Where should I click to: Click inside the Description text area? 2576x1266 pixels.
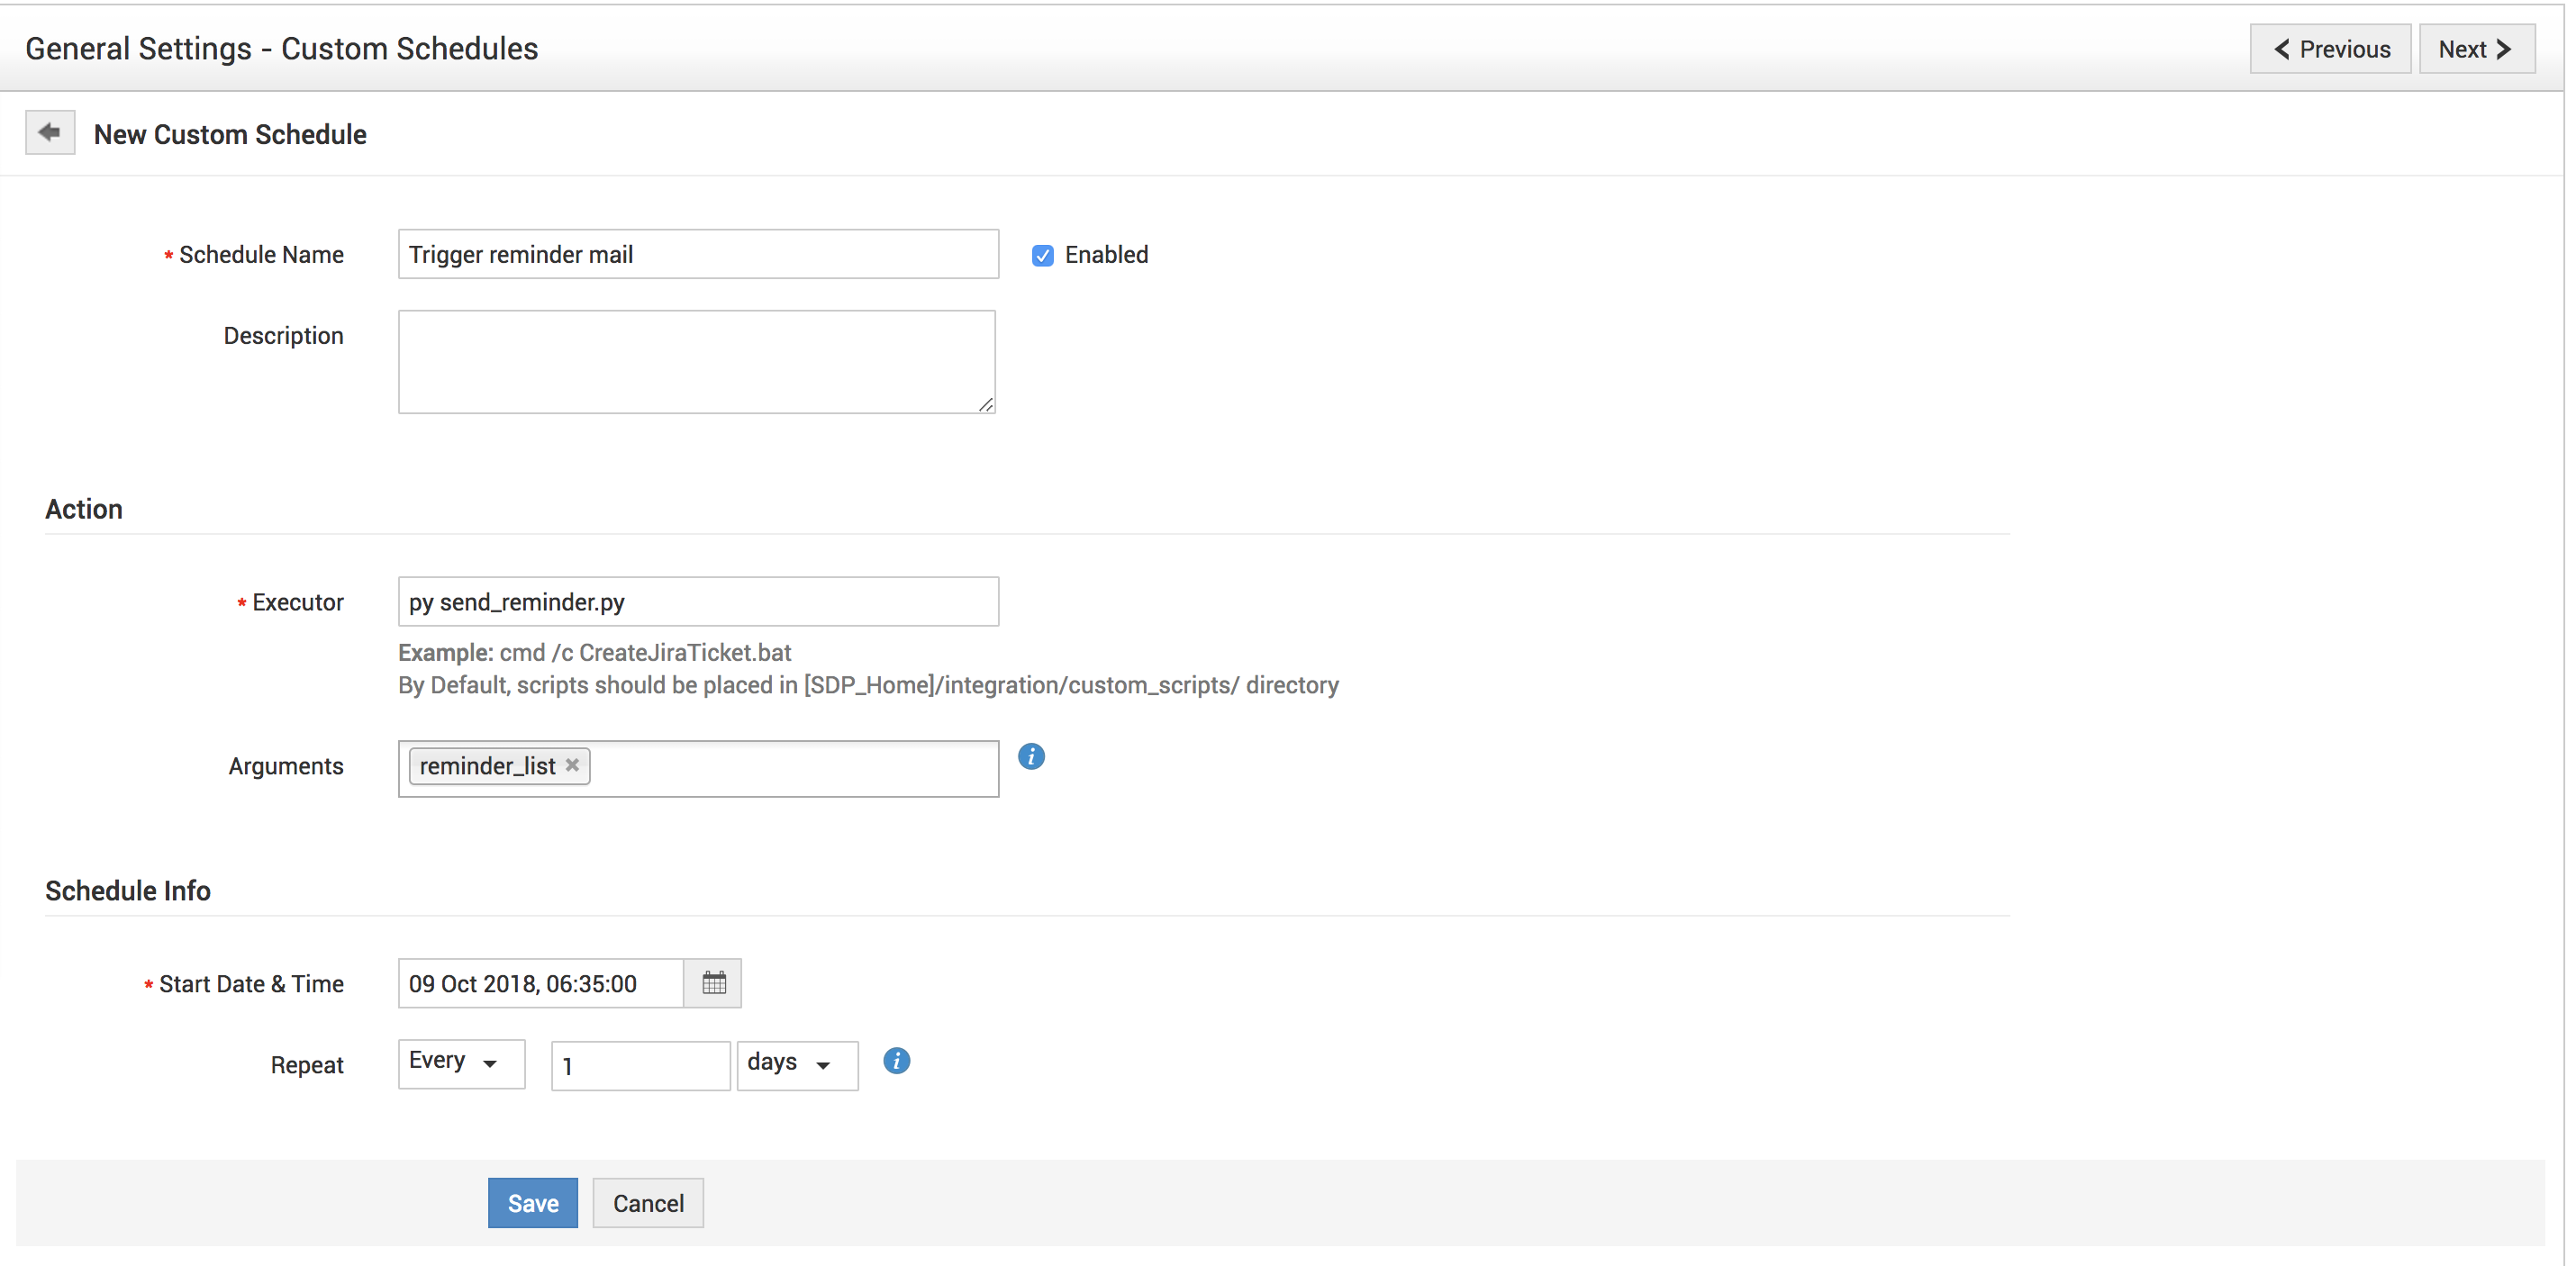(x=696, y=361)
